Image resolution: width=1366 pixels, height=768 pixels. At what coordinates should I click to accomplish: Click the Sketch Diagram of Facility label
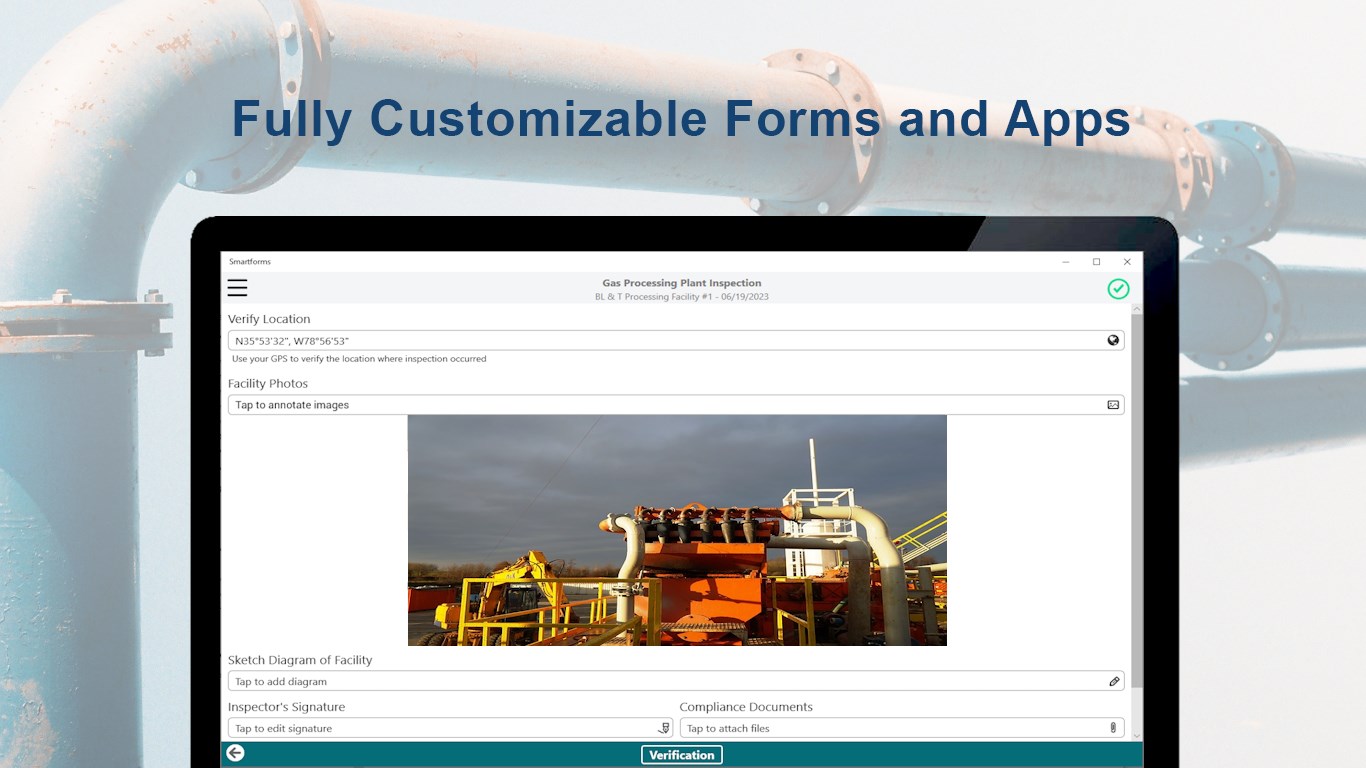(x=300, y=660)
